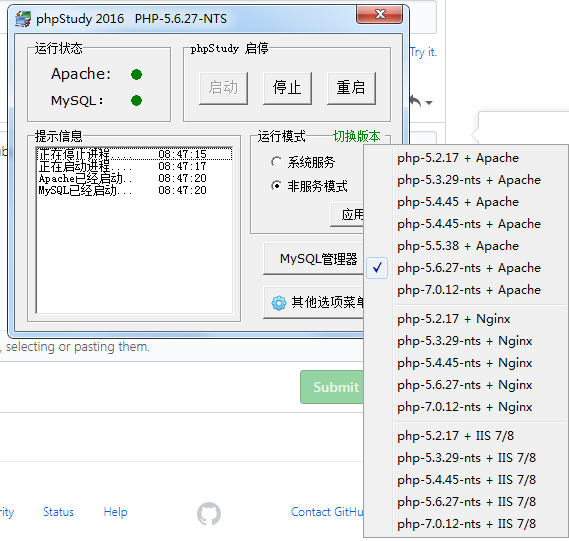Click the phpStudy title bar app icon
The width and height of the screenshot is (569, 541).
23,19
